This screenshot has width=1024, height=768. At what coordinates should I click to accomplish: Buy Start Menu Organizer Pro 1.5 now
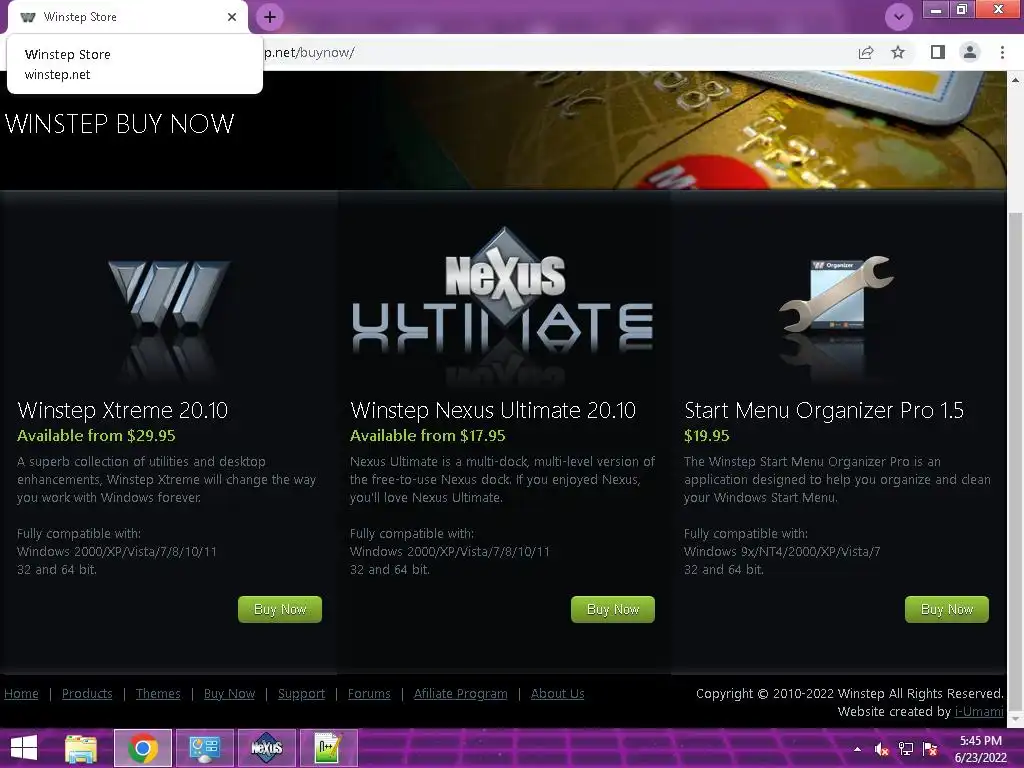point(946,609)
